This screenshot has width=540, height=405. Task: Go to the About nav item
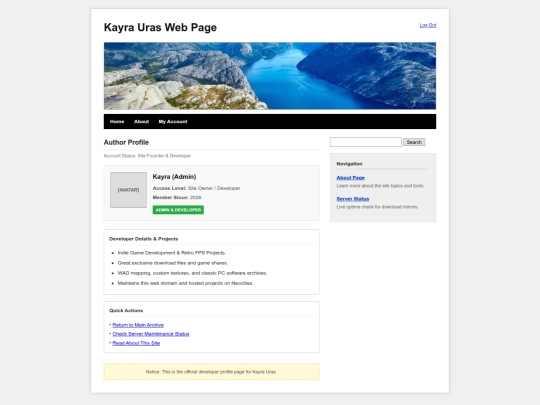click(x=141, y=122)
